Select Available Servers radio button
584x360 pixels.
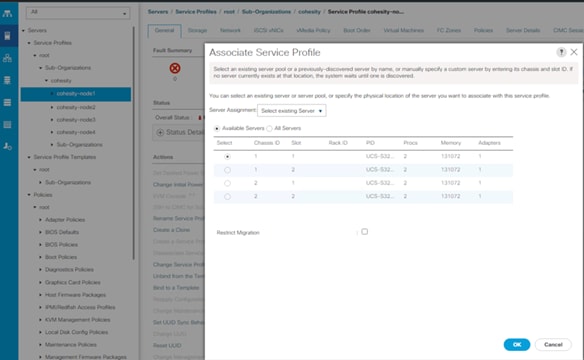[x=217, y=128]
